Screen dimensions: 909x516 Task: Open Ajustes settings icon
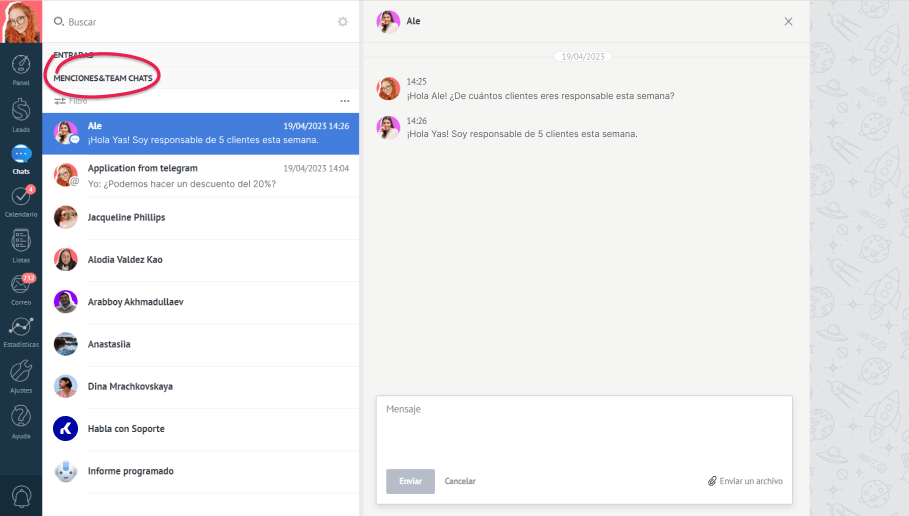point(21,374)
